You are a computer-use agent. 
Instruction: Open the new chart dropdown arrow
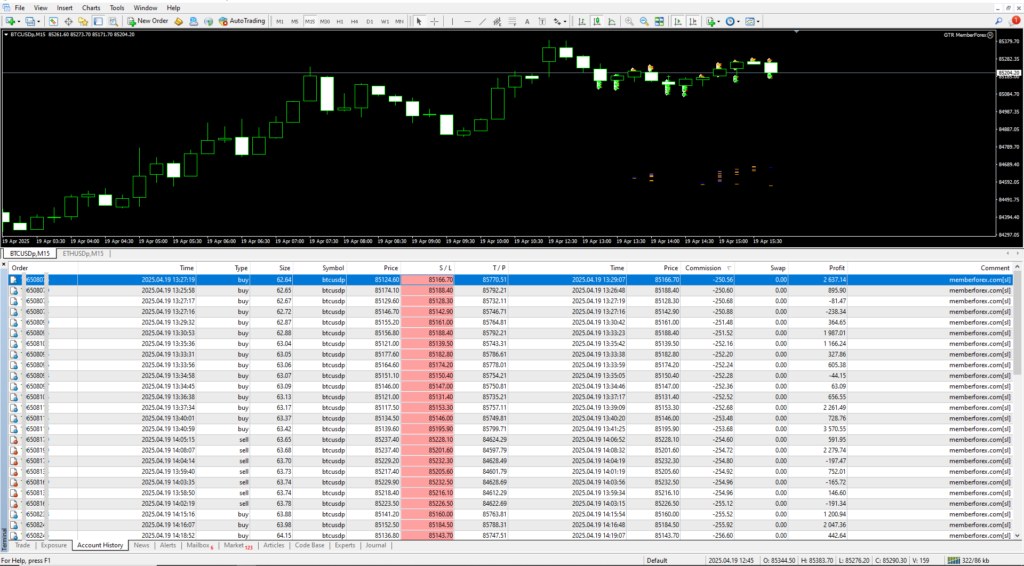[21, 20]
